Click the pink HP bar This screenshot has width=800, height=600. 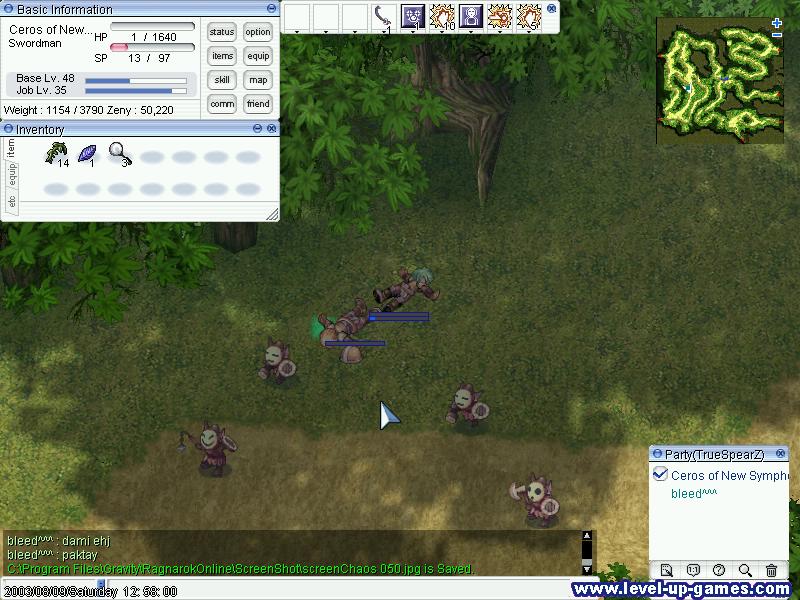coord(152,47)
